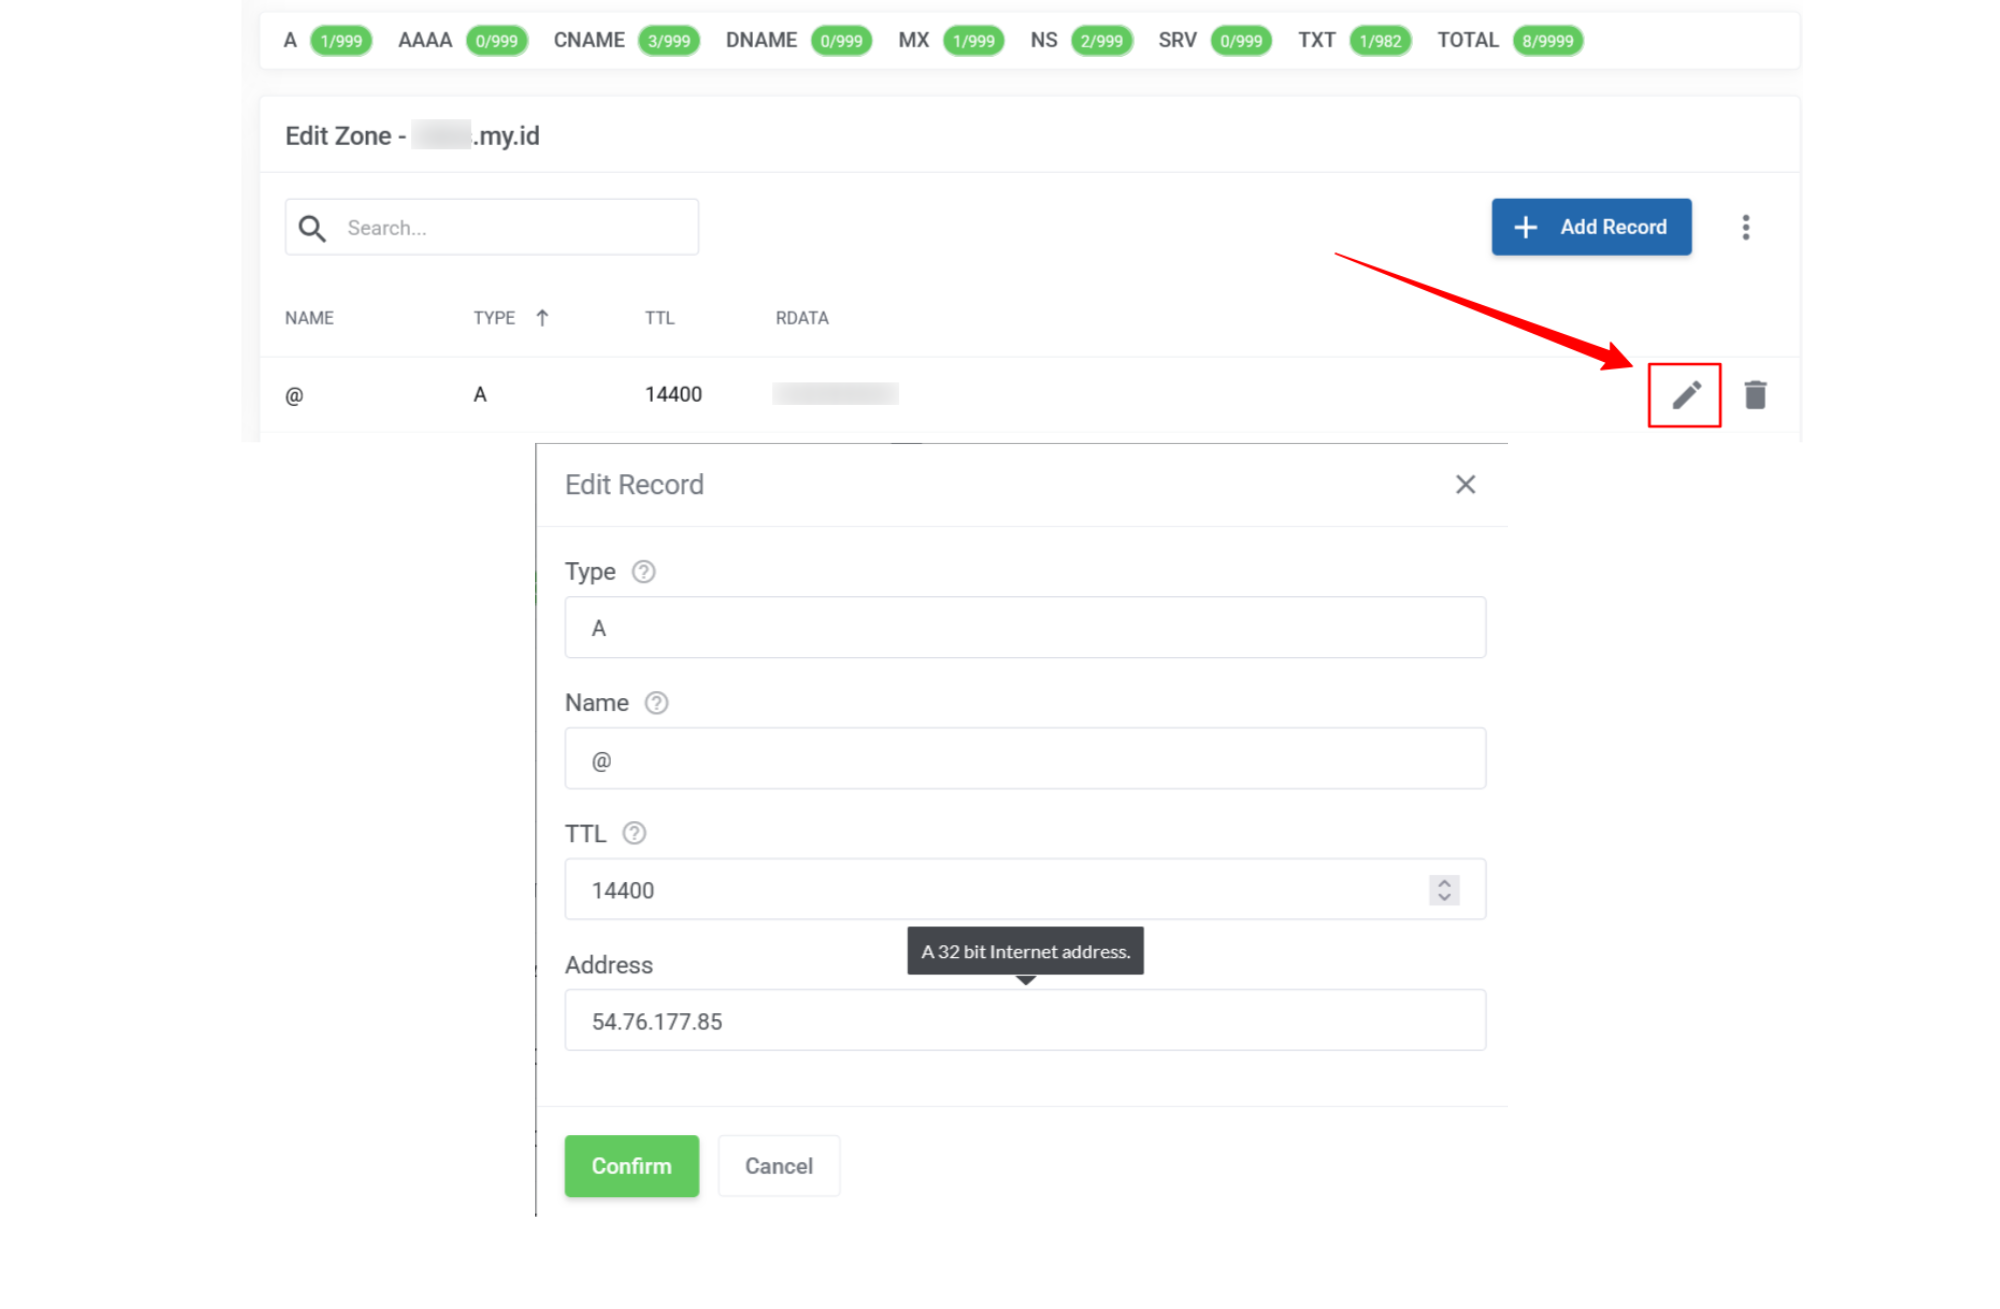Open the three-dot more options menu

point(1745,227)
